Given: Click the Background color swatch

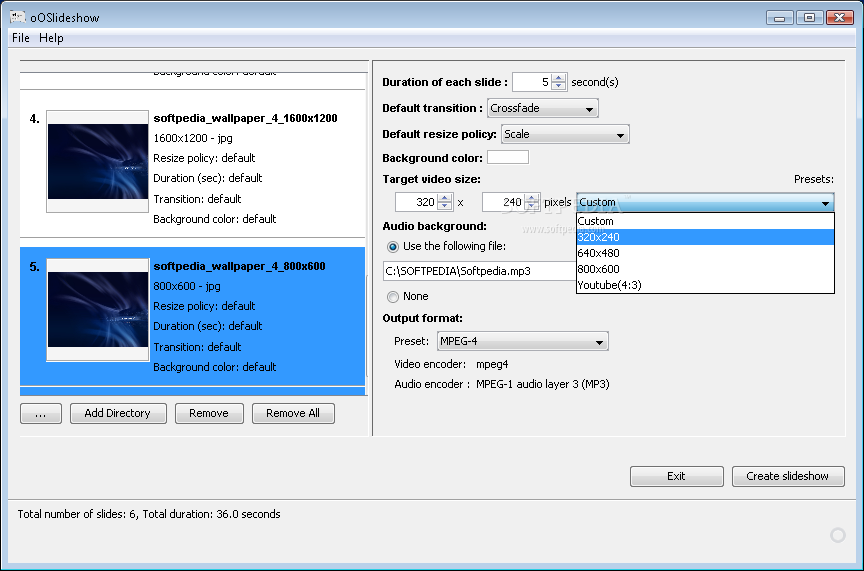Looking at the screenshot, I should pos(508,158).
